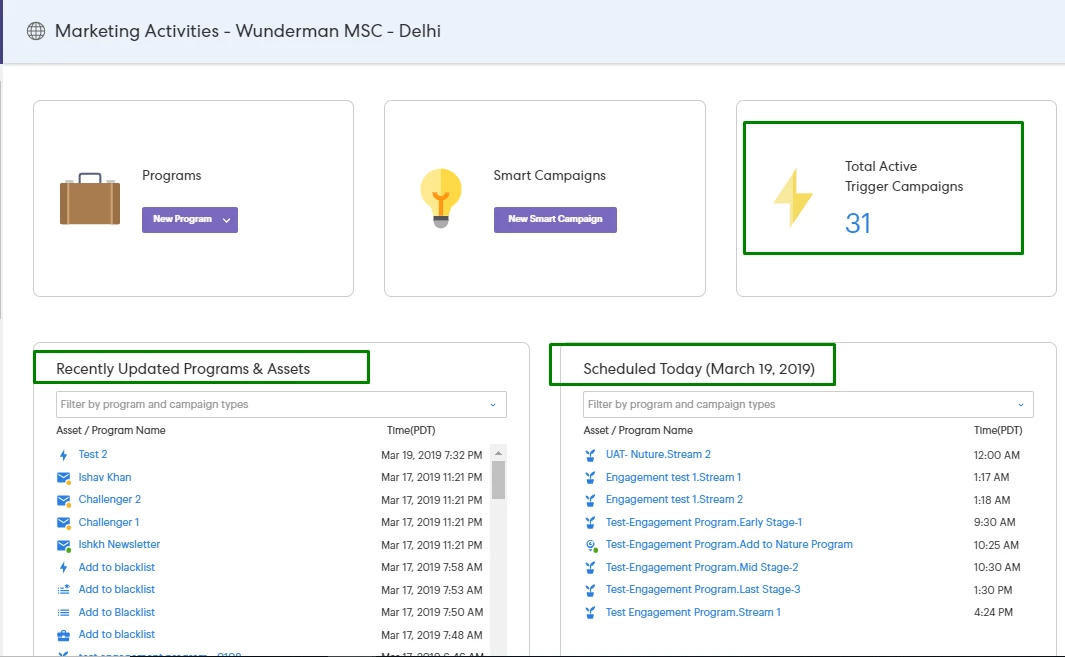Open the Ishav Khan email link
Image resolution: width=1065 pixels, height=657 pixels.
(x=105, y=477)
